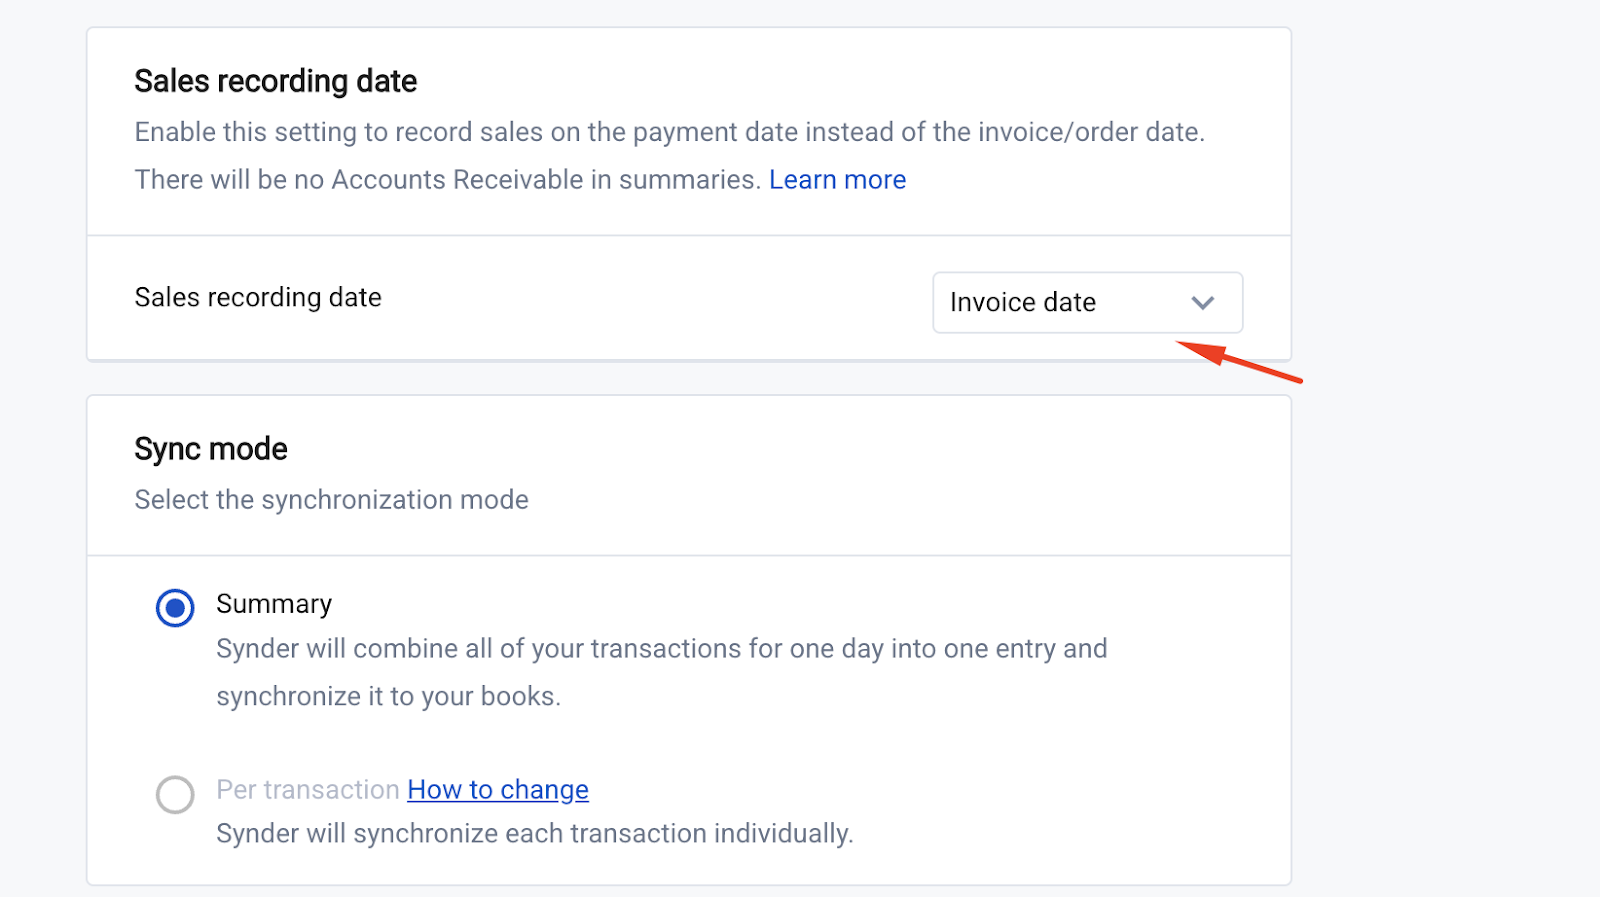
Task: Click the Summary description about combining transactions
Action: 662,649
